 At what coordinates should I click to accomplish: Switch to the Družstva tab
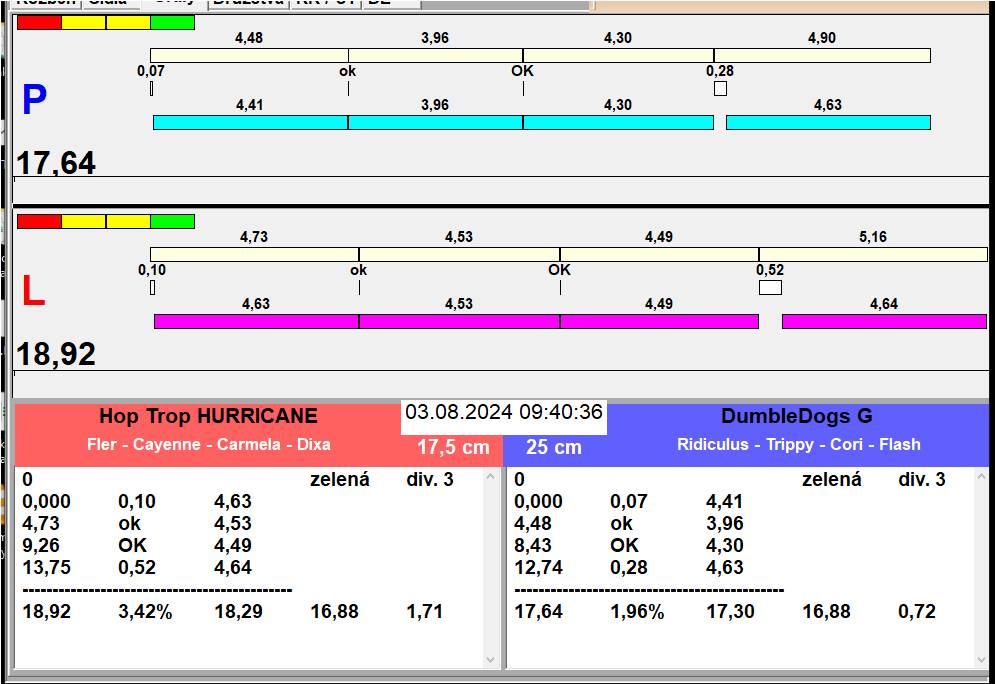(247, 3)
